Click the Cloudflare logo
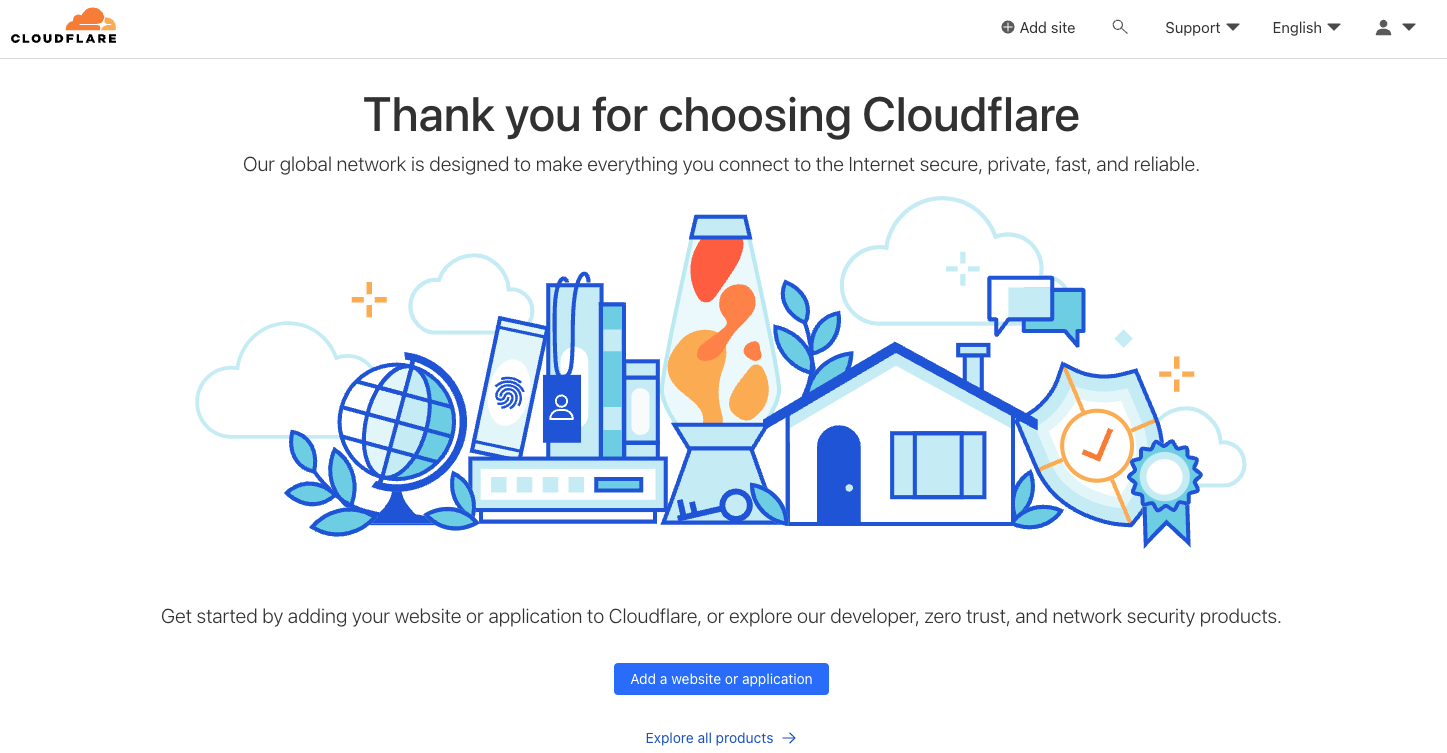The height and width of the screenshot is (753, 1447). 64,26
